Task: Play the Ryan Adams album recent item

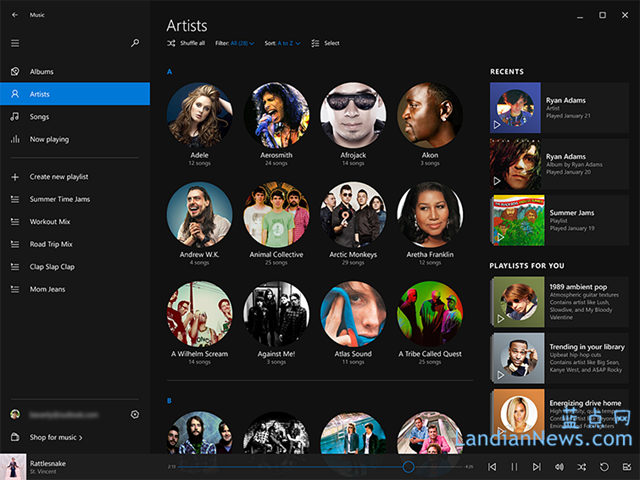Action: tap(497, 181)
